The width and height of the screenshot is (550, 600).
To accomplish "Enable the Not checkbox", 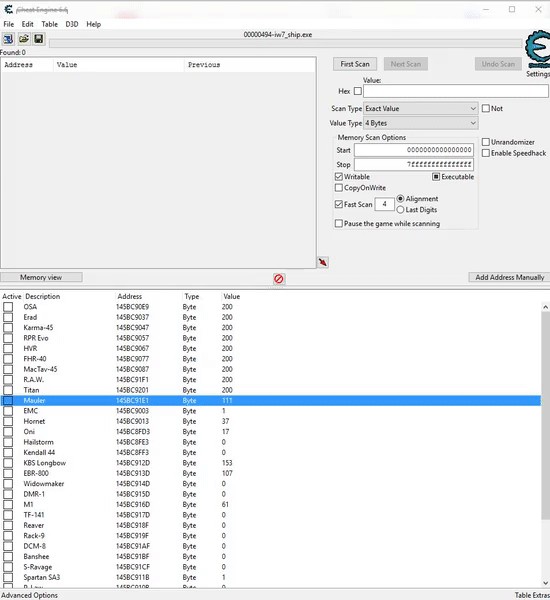I will (486, 108).
